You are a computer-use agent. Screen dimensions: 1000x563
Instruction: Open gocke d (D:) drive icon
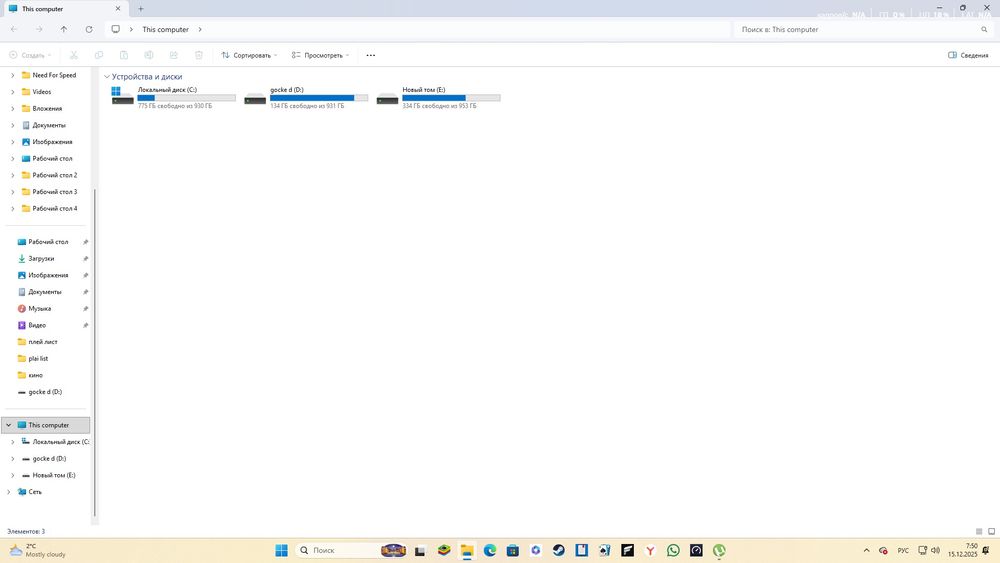[x=254, y=98]
